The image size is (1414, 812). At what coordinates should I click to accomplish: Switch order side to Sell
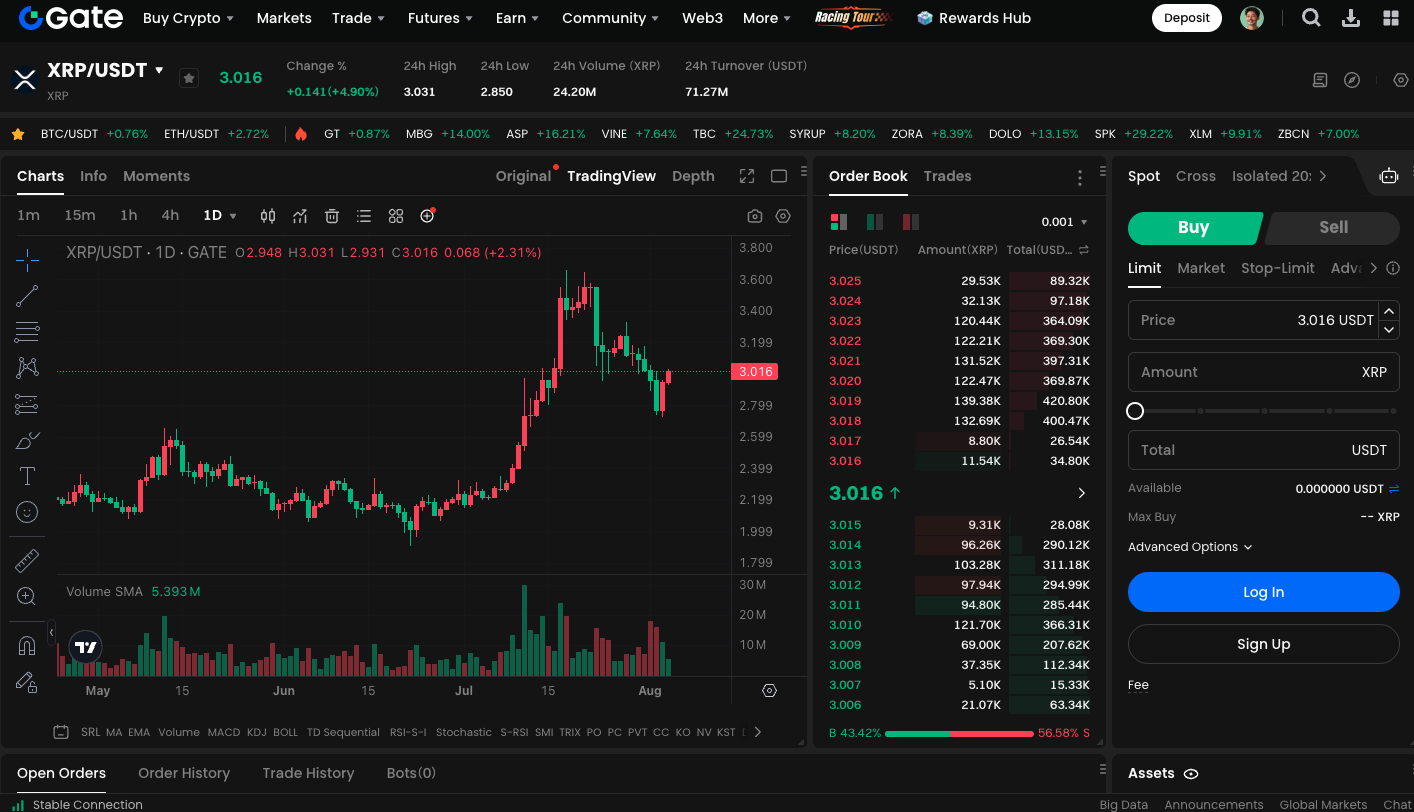pos(1333,228)
